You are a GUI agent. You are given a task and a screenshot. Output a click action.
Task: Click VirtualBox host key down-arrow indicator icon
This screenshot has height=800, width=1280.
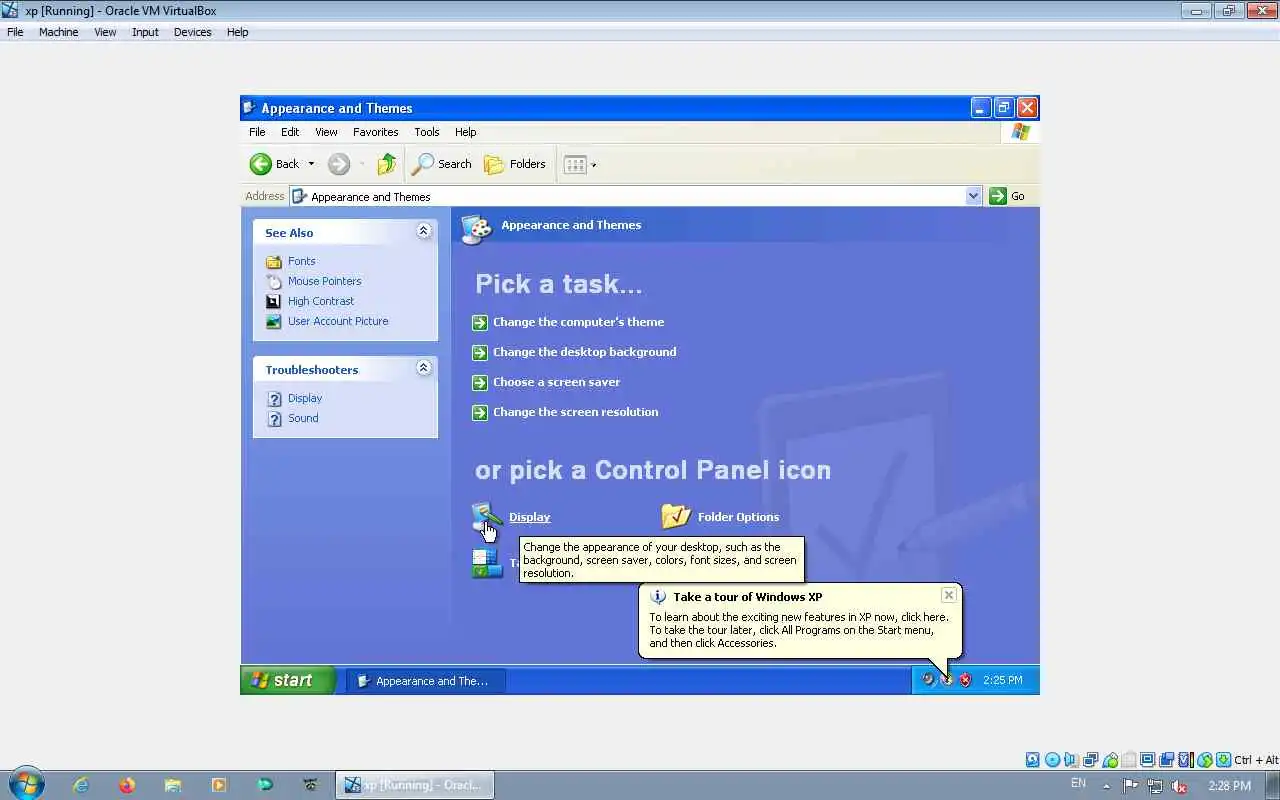[1224, 760]
